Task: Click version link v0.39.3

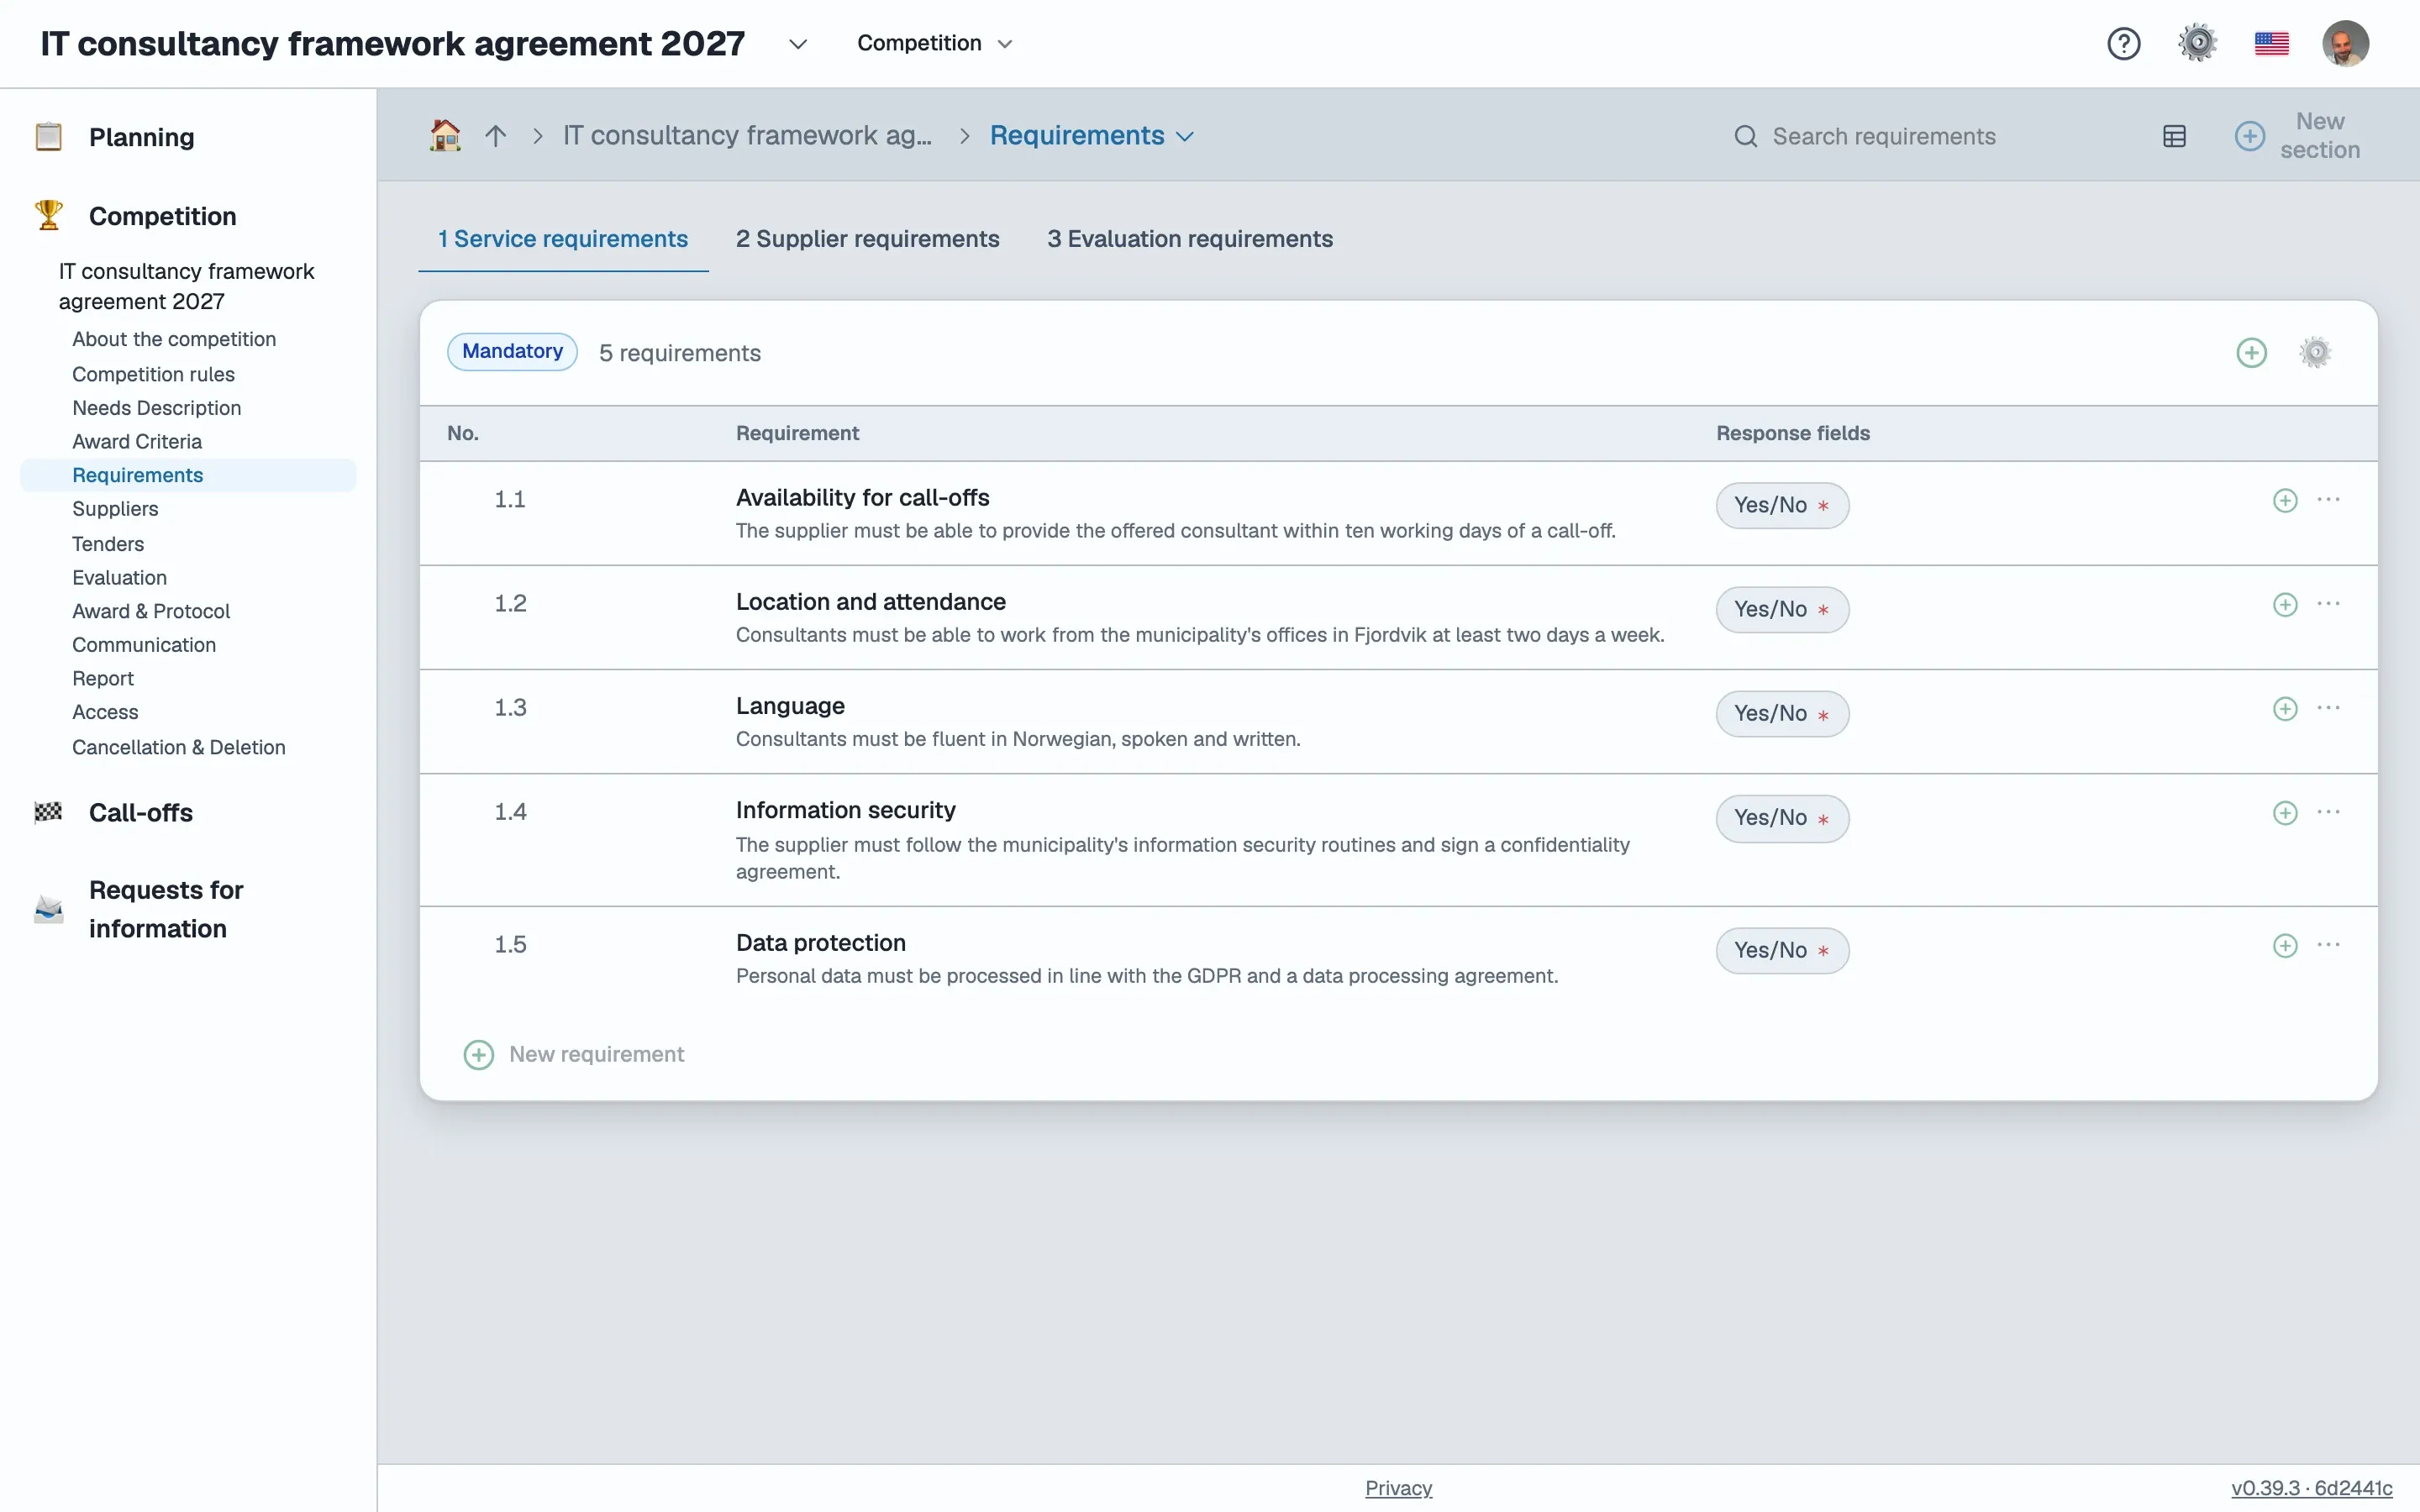Action: (2311, 1487)
